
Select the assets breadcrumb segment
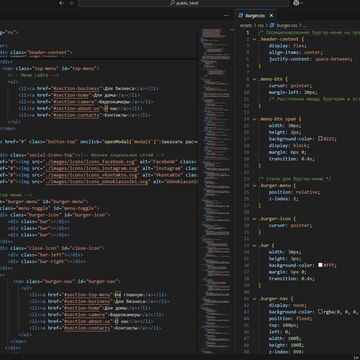tap(246, 25)
